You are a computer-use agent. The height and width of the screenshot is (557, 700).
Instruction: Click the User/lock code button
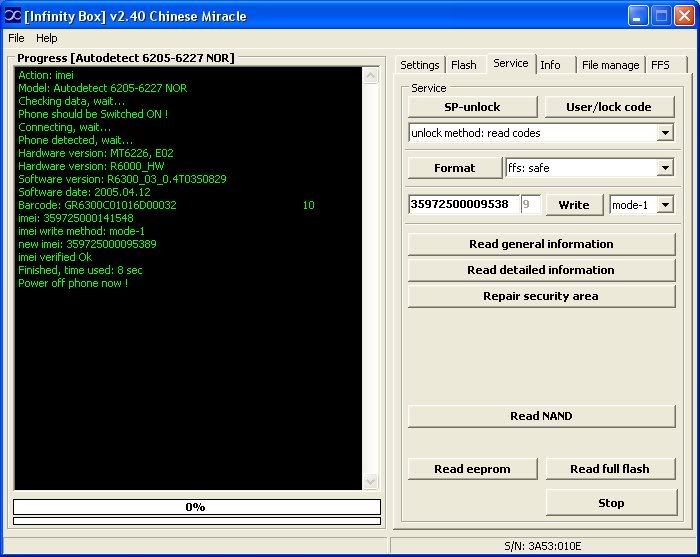click(x=609, y=107)
